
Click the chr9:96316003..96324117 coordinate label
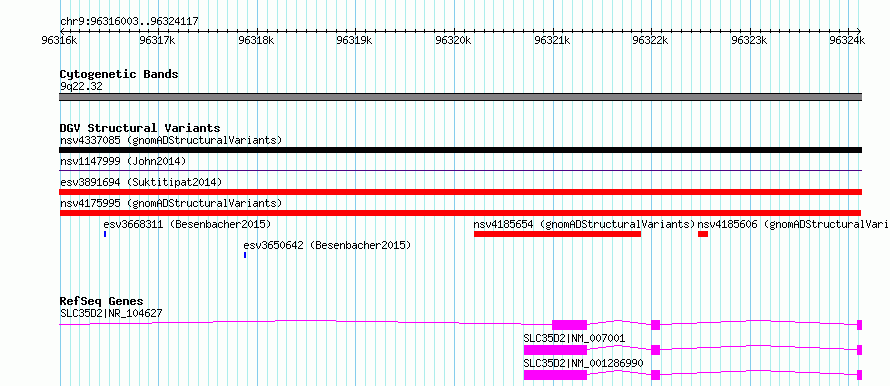tap(129, 22)
